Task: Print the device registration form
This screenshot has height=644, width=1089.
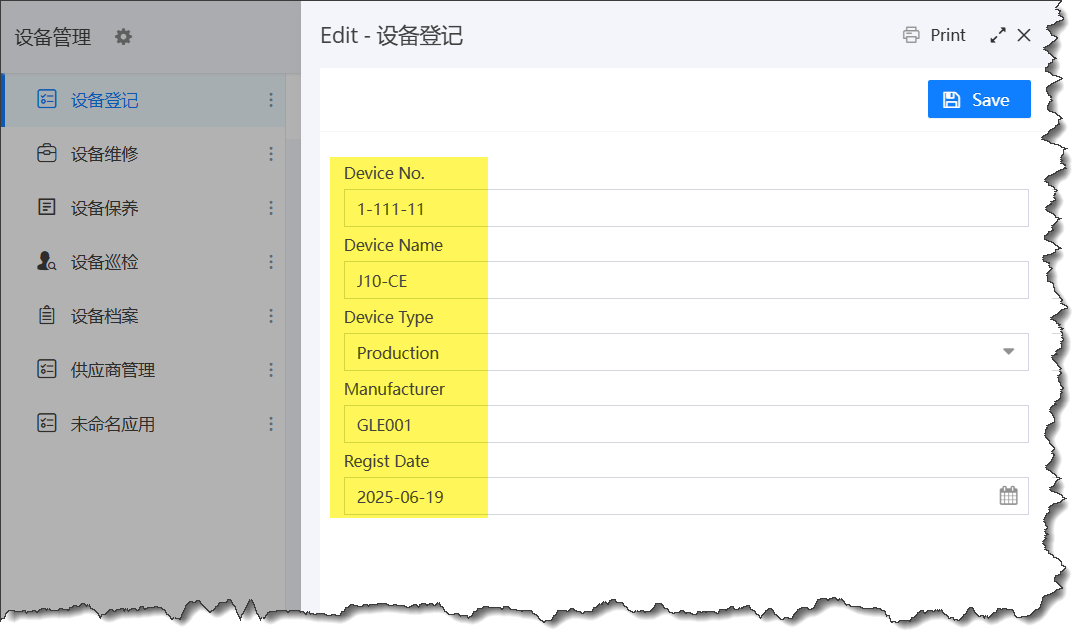Action: [x=934, y=35]
